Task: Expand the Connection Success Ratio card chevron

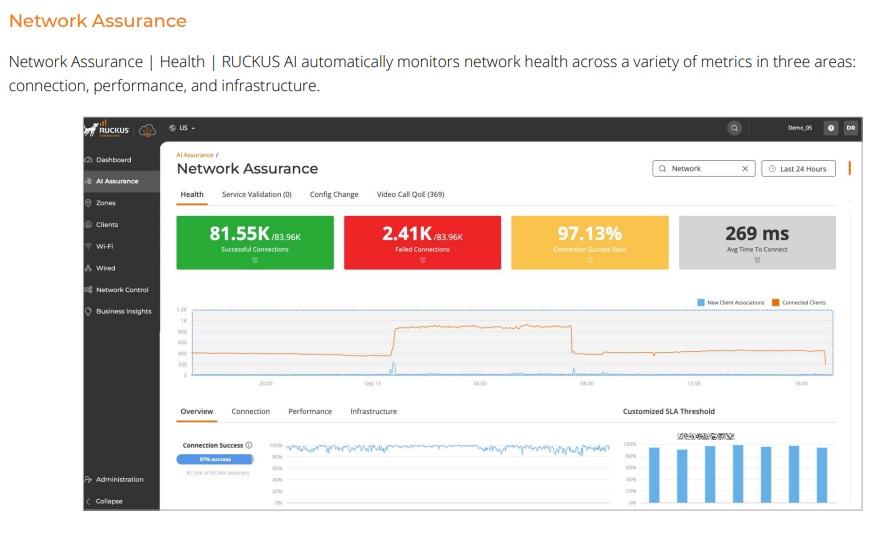Action: pyautogui.click(x=589, y=260)
